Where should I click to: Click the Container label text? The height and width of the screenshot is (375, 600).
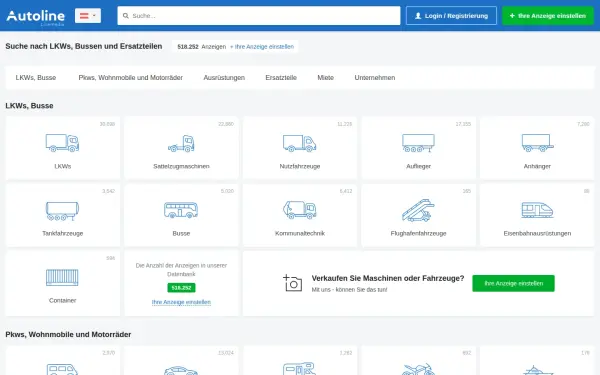coord(62,300)
